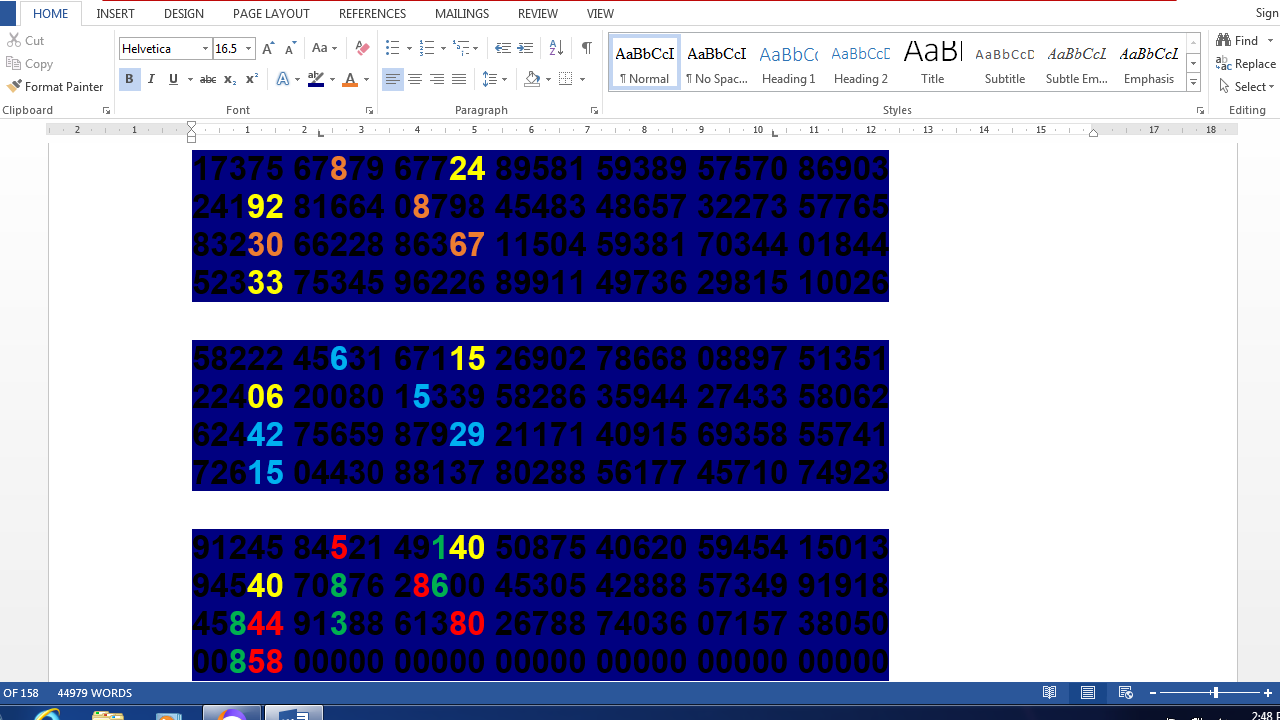This screenshot has width=1280, height=720.
Task: Click the Replace button
Action: pyautogui.click(x=1246, y=64)
